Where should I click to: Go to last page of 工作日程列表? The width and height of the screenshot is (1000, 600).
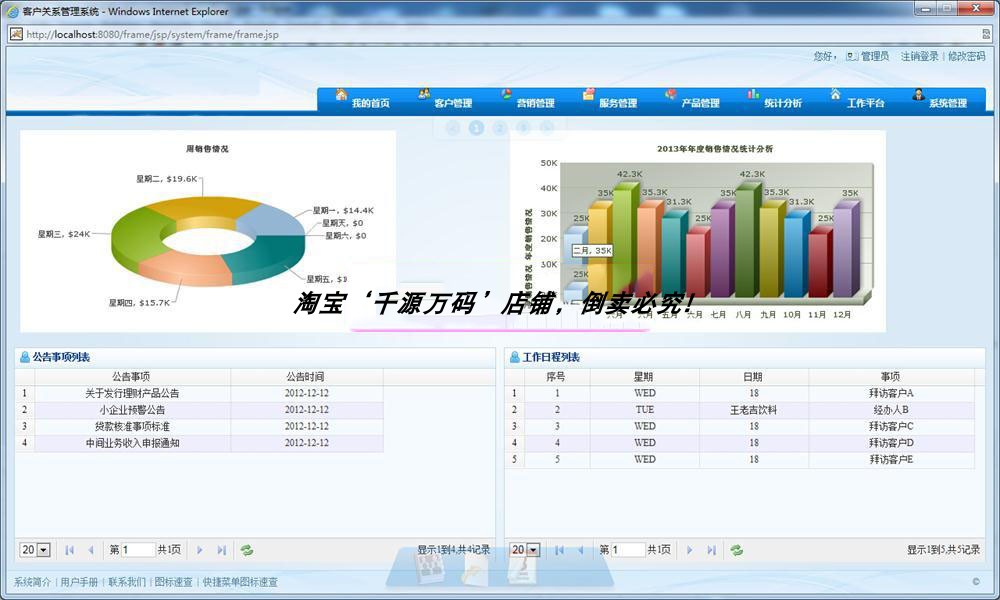click(x=711, y=550)
